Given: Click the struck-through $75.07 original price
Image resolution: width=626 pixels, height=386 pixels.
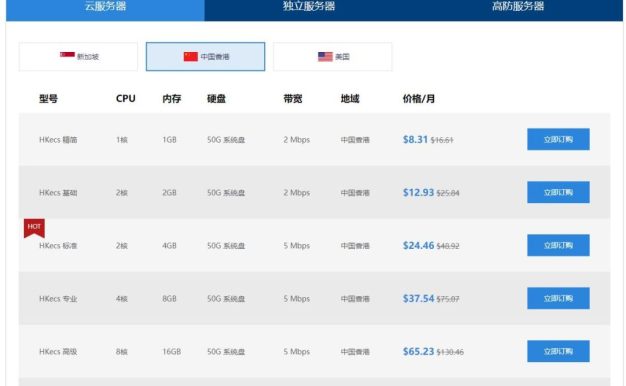Looking at the screenshot, I should click(x=448, y=299).
